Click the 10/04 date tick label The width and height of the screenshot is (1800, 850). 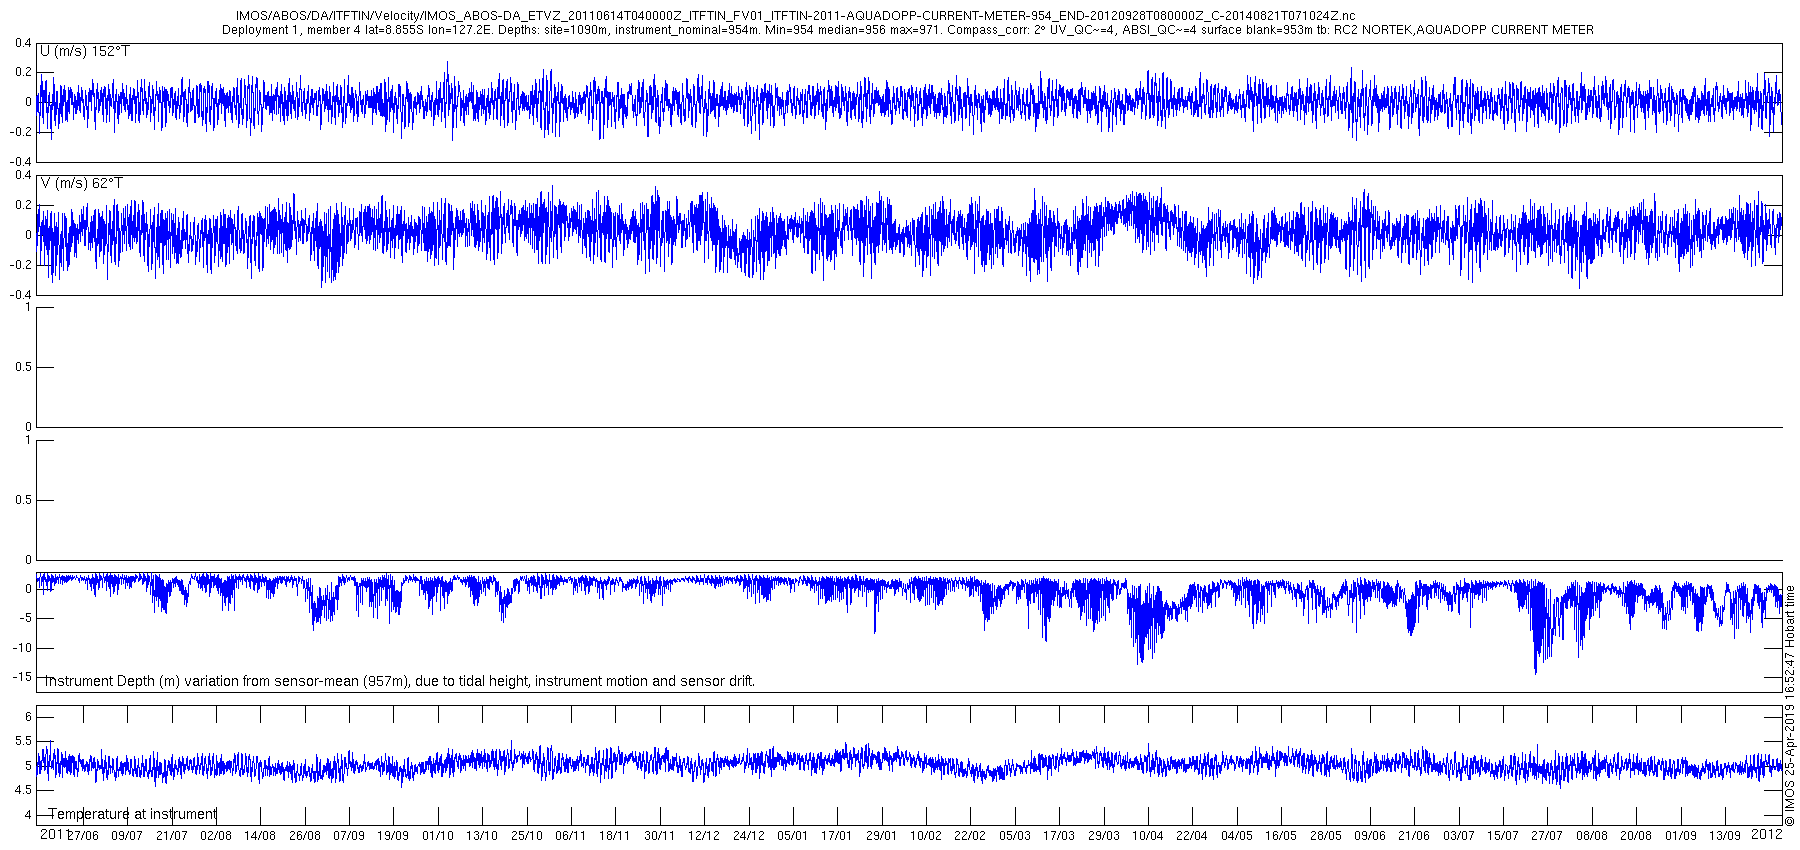click(x=1148, y=836)
